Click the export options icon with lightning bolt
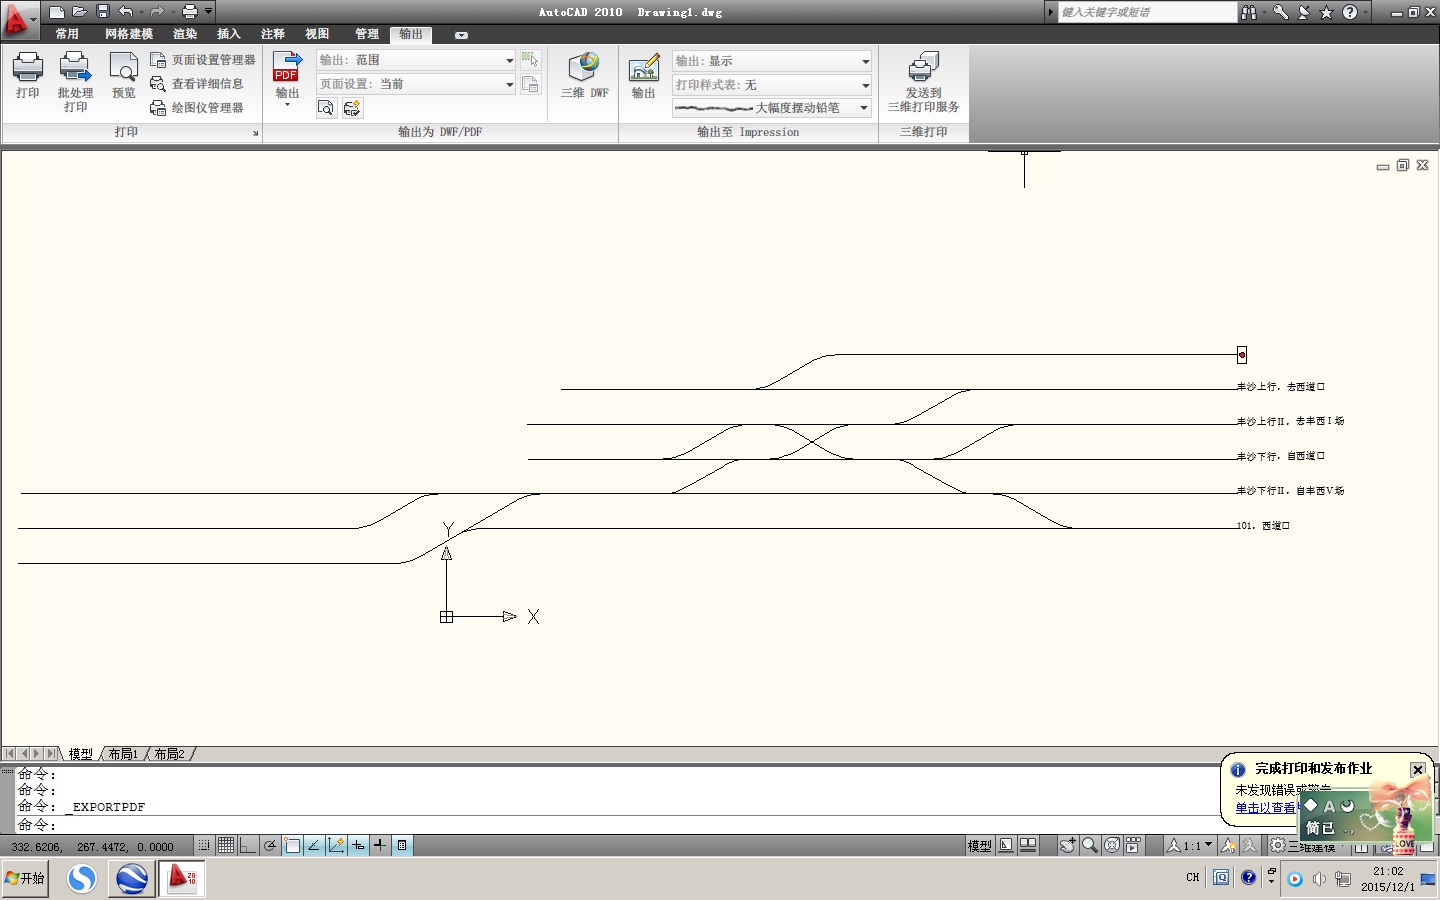Screen dimensions: 1440x900 point(352,108)
